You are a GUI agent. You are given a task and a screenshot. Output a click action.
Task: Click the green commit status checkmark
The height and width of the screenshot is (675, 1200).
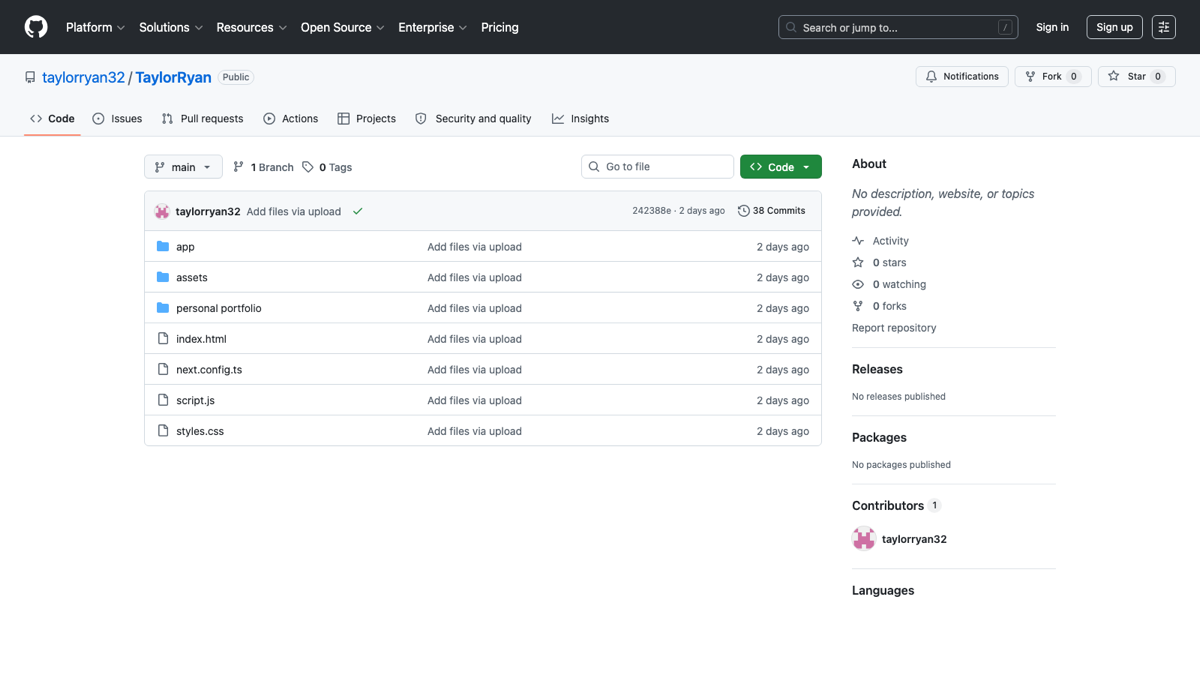click(x=357, y=211)
